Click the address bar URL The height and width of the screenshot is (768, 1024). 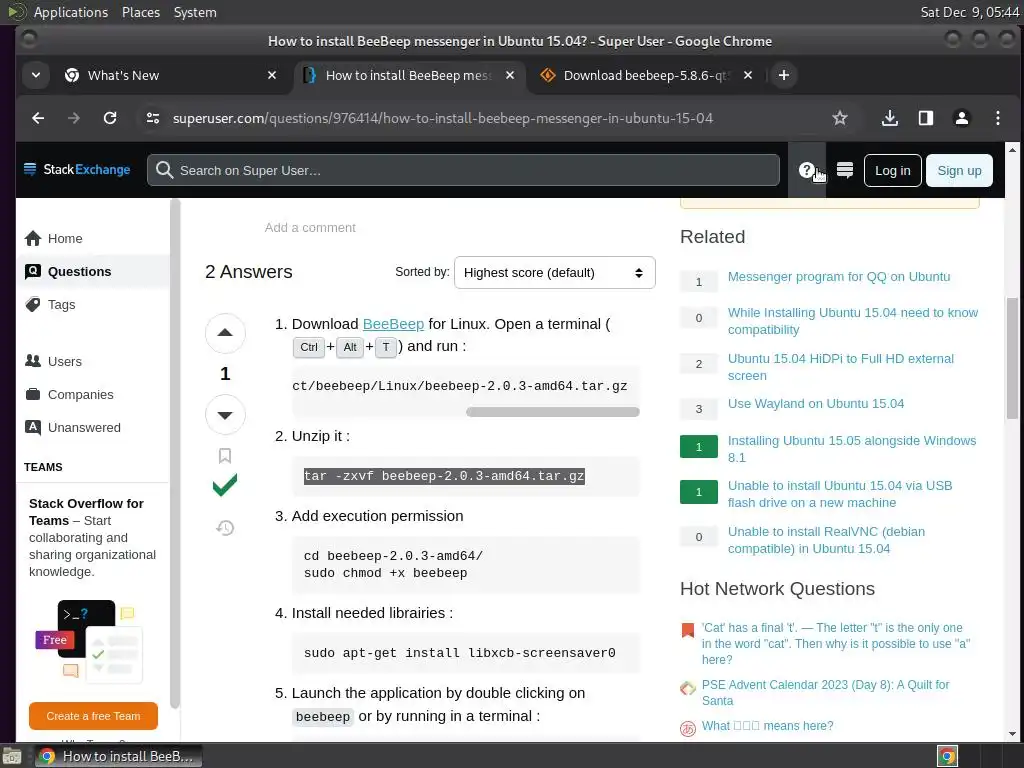point(442,118)
